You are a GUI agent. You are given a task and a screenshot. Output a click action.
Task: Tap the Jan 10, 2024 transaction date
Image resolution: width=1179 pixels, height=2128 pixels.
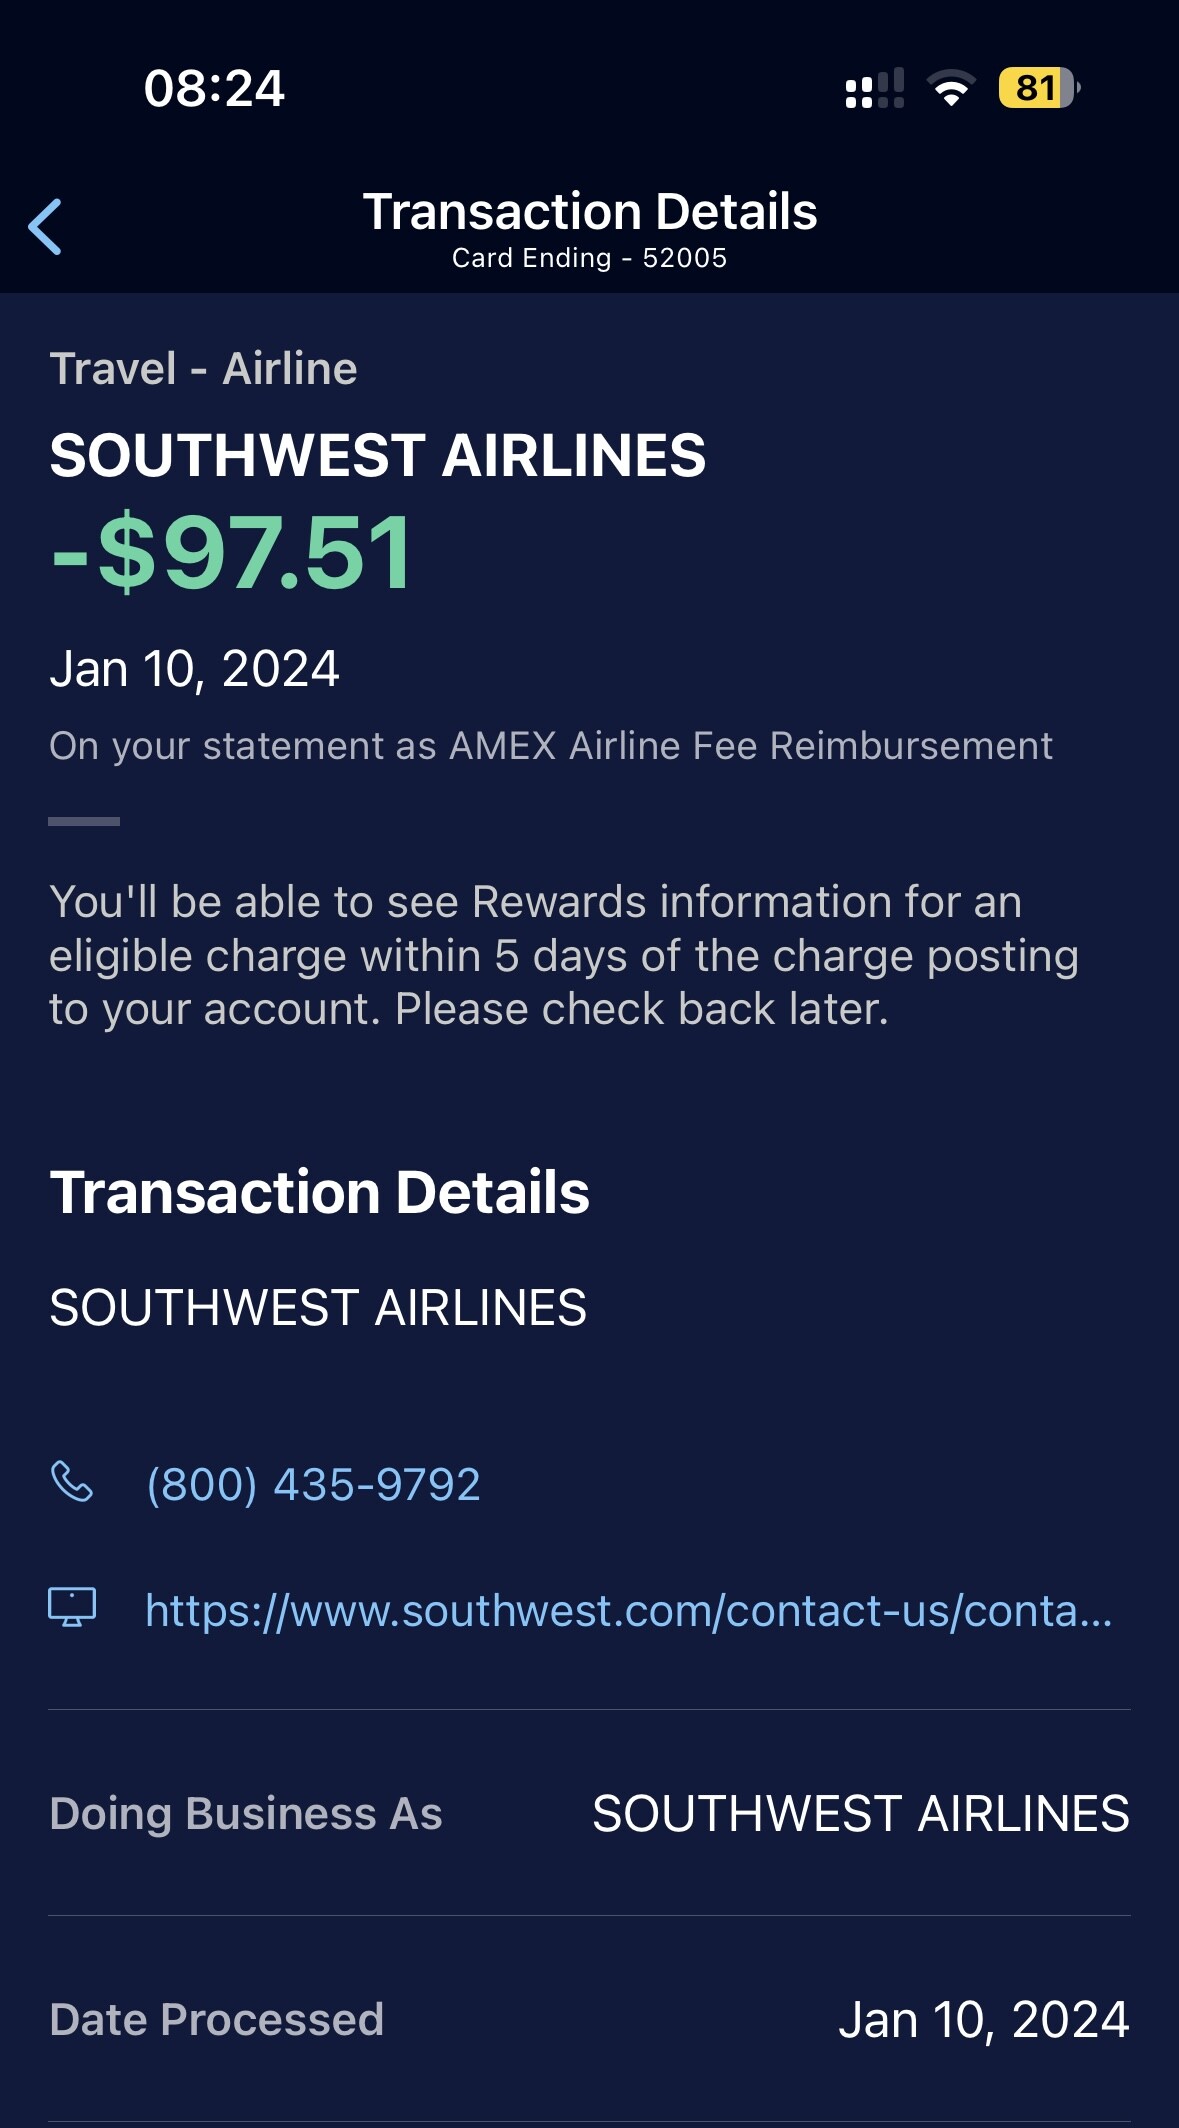pos(195,669)
